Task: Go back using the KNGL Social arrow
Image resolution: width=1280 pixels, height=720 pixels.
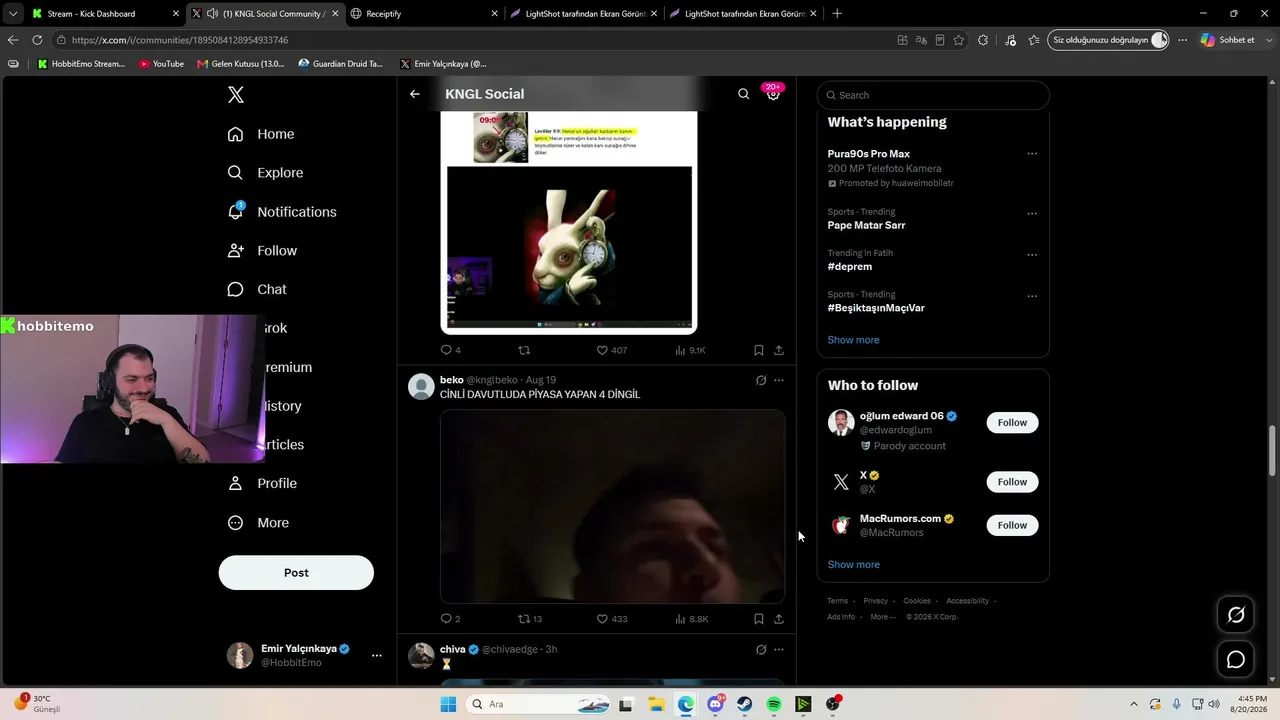Action: (415, 94)
